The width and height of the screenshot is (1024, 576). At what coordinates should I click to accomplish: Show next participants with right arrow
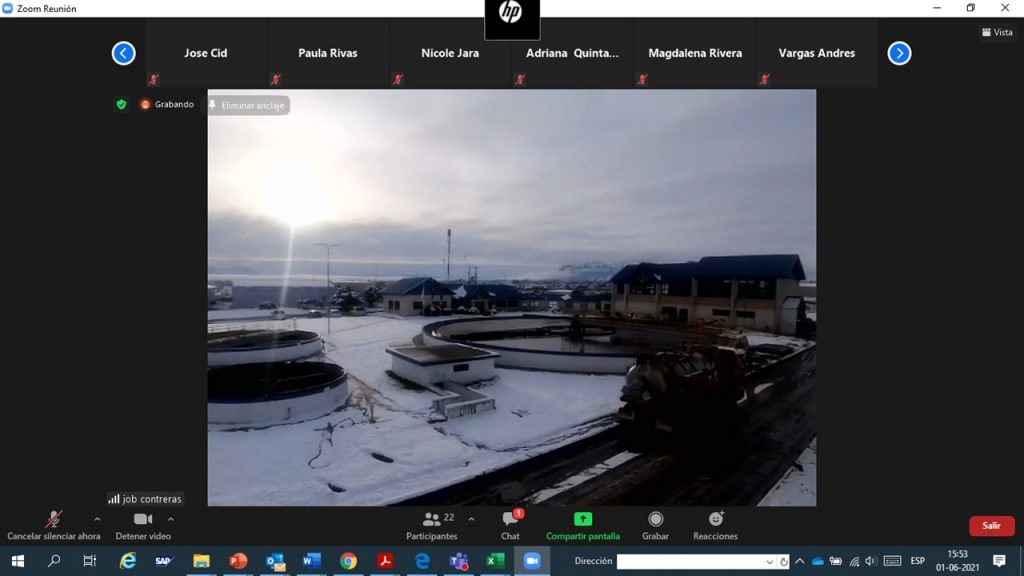coord(899,53)
